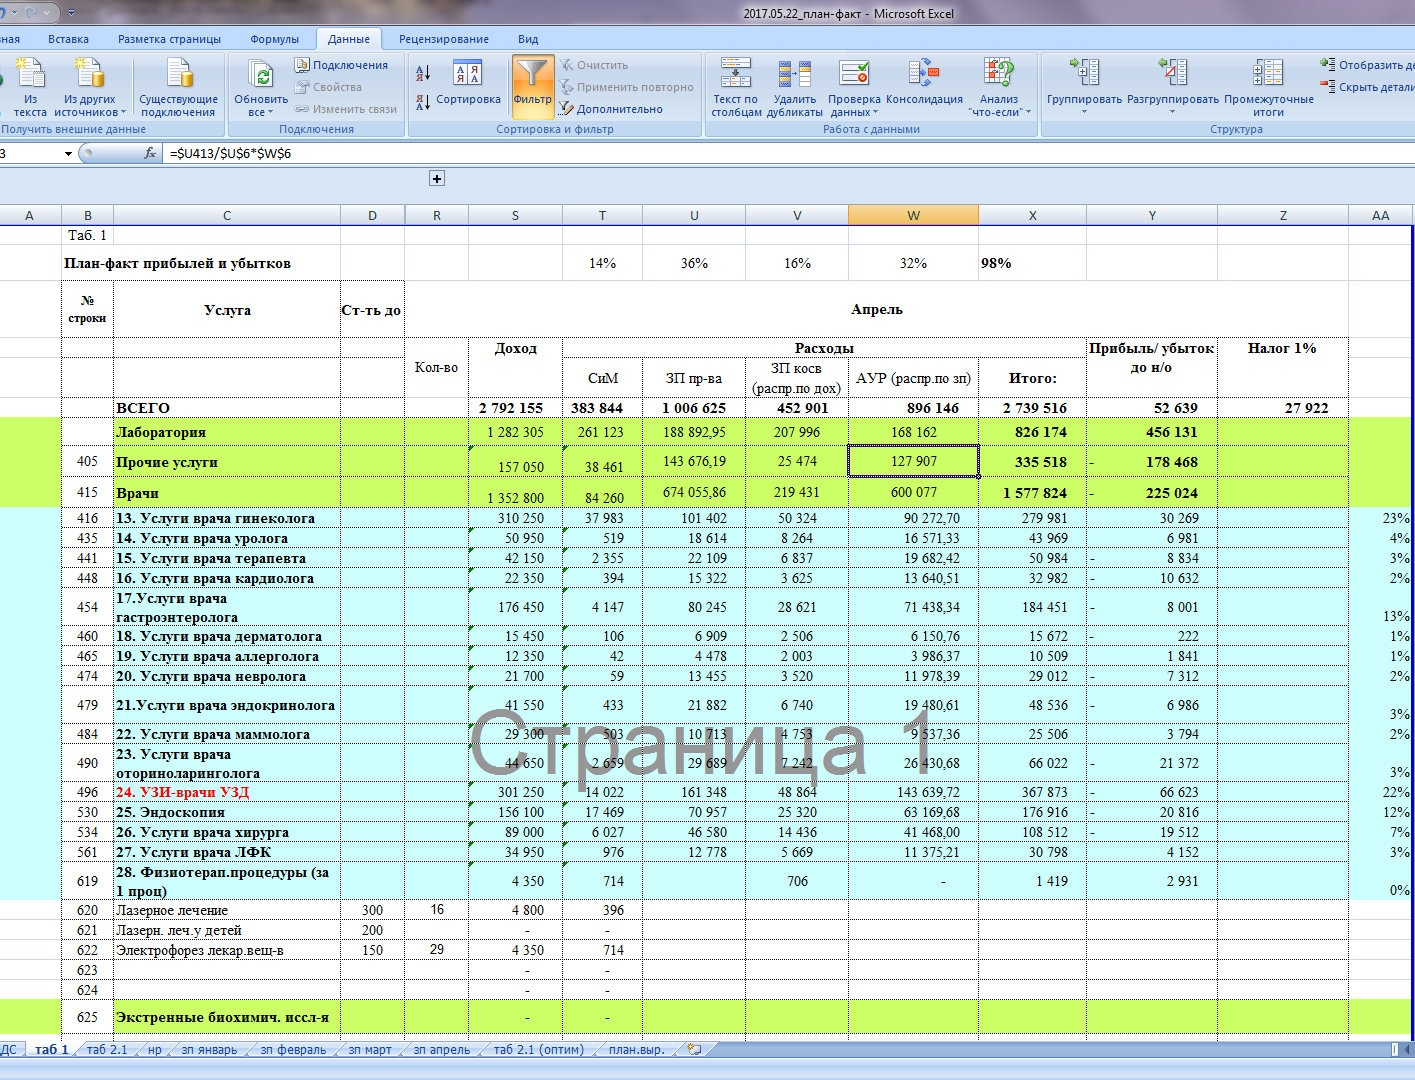The height and width of the screenshot is (1080, 1415).
Task: Open sheet tab план.выр.
Action: 637,1049
